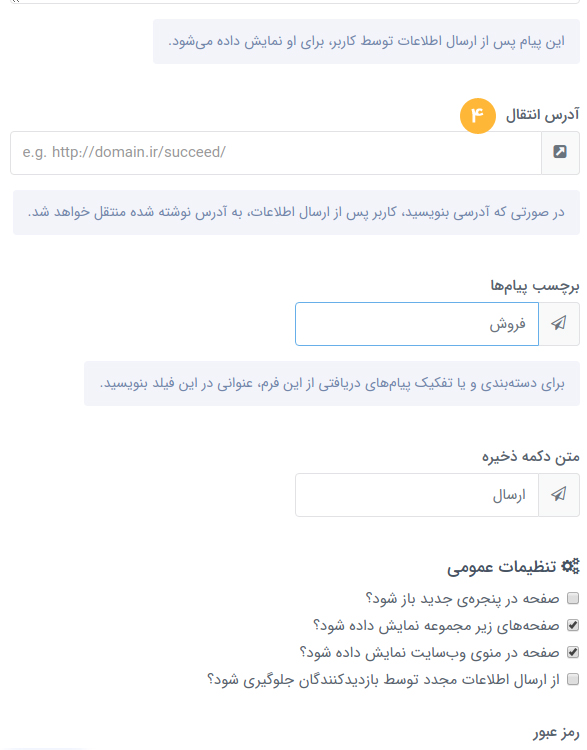Image resolution: width=587 pixels, height=750 pixels.
Task: Uncheck صفحه‌های زیر مجموعه نمایش داده شود
Action: 573,625
